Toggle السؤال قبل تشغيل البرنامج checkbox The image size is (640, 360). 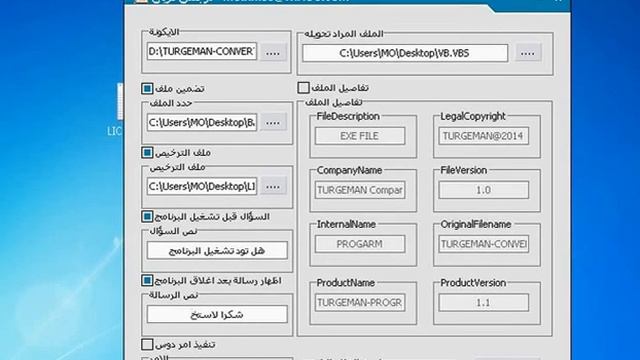coord(147,216)
